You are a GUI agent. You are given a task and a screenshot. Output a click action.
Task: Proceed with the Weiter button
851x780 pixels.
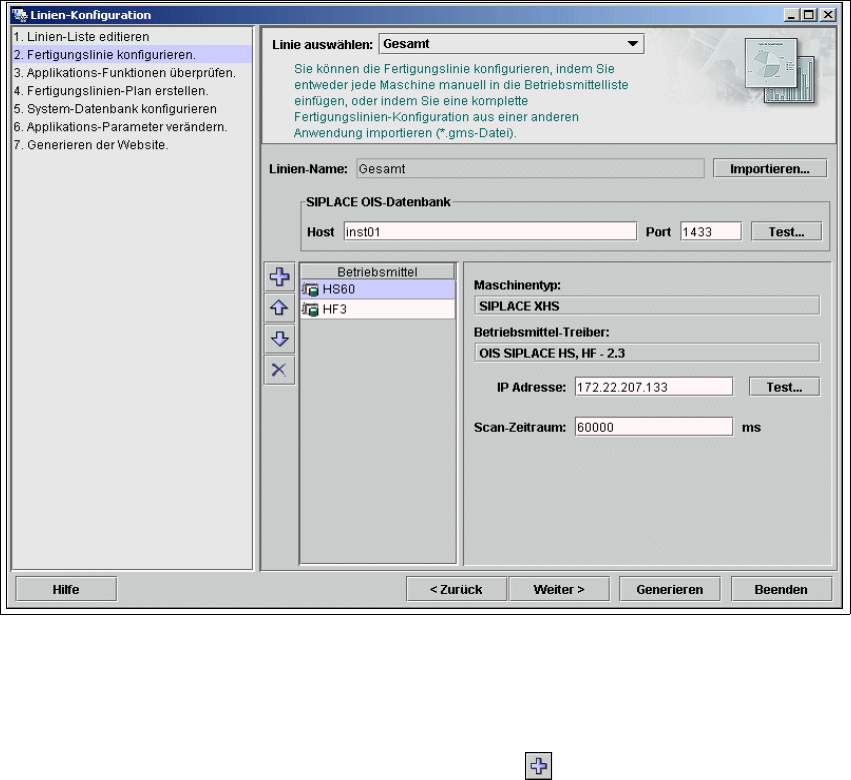tap(559, 589)
